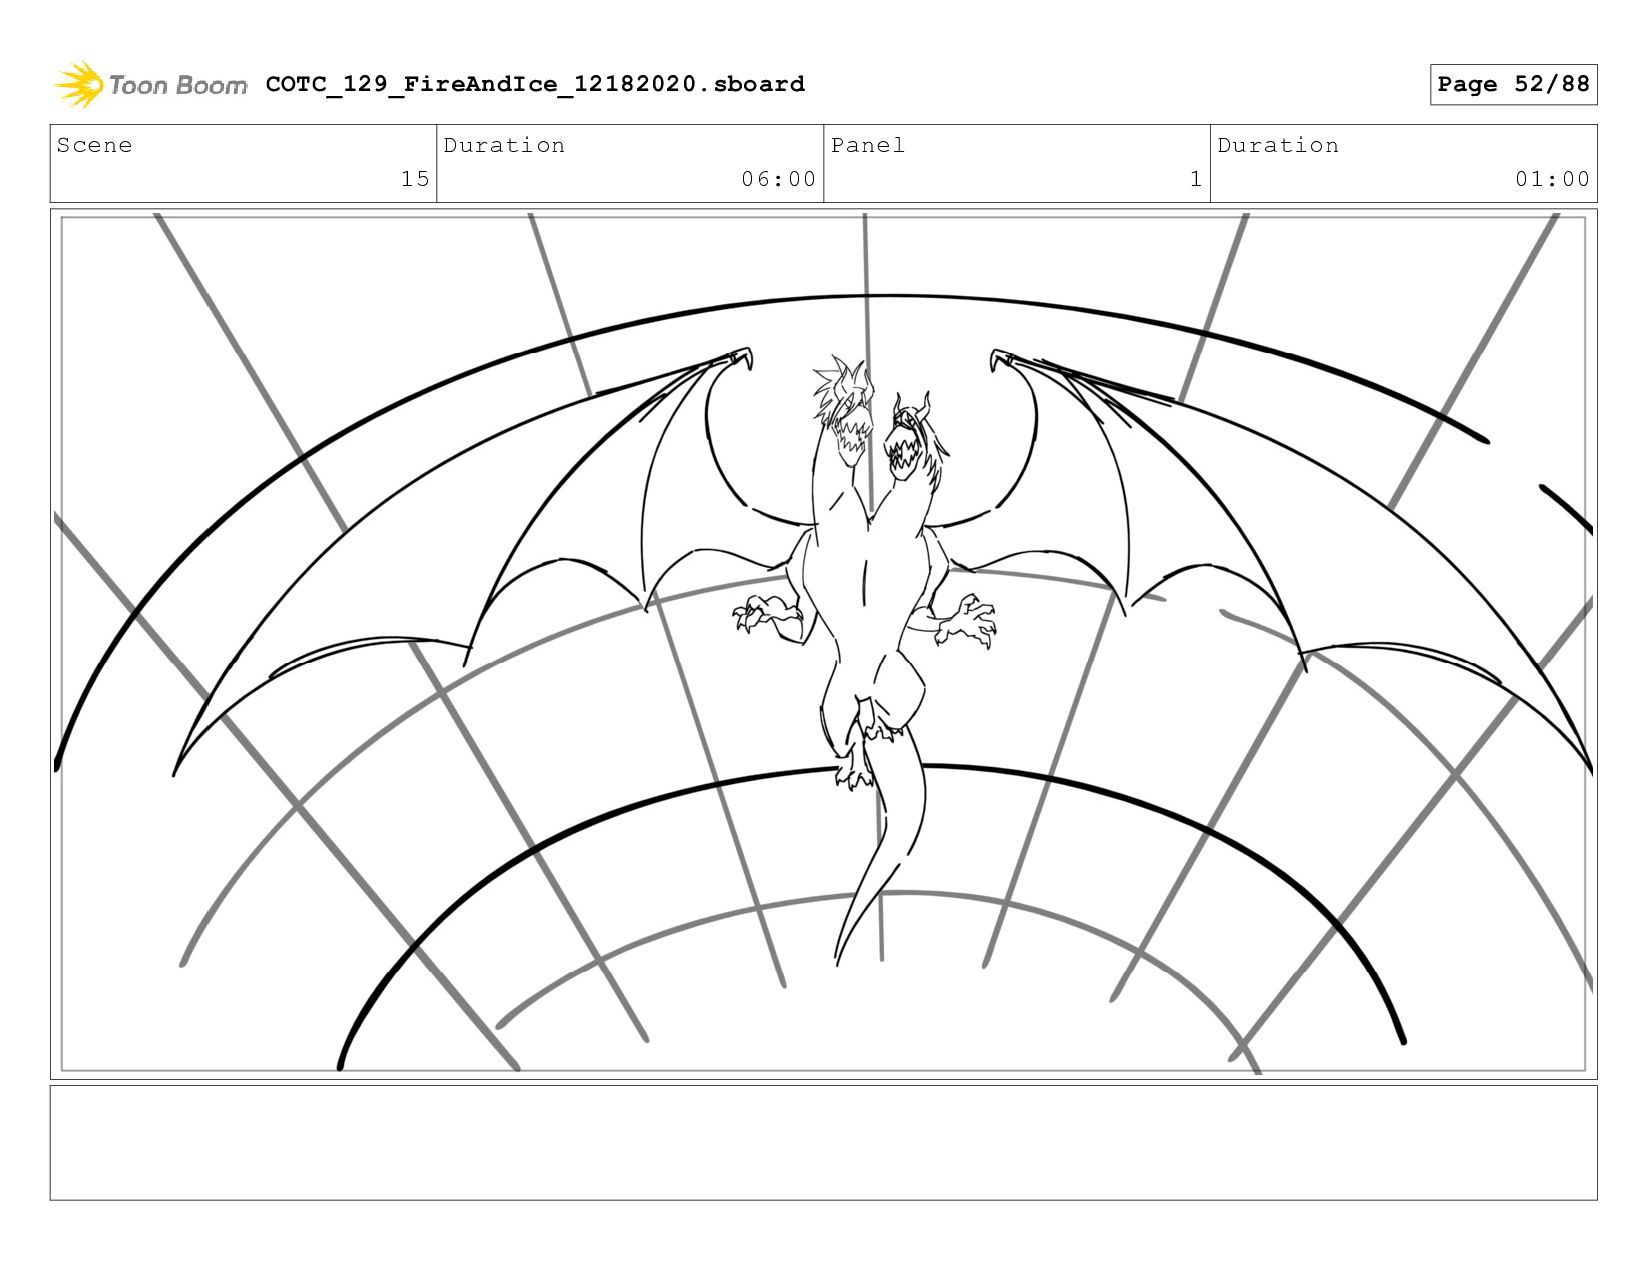
Task: Click the panel duration value 01:00
Action: click(1552, 179)
